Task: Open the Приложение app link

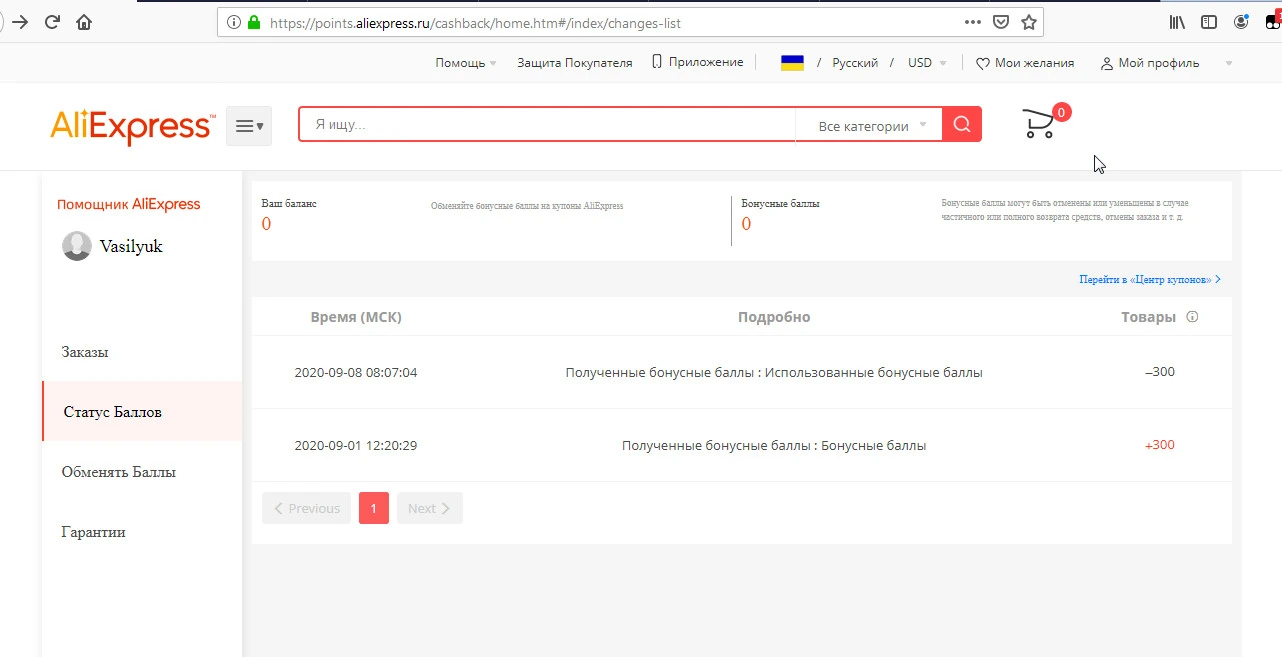Action: click(x=698, y=62)
